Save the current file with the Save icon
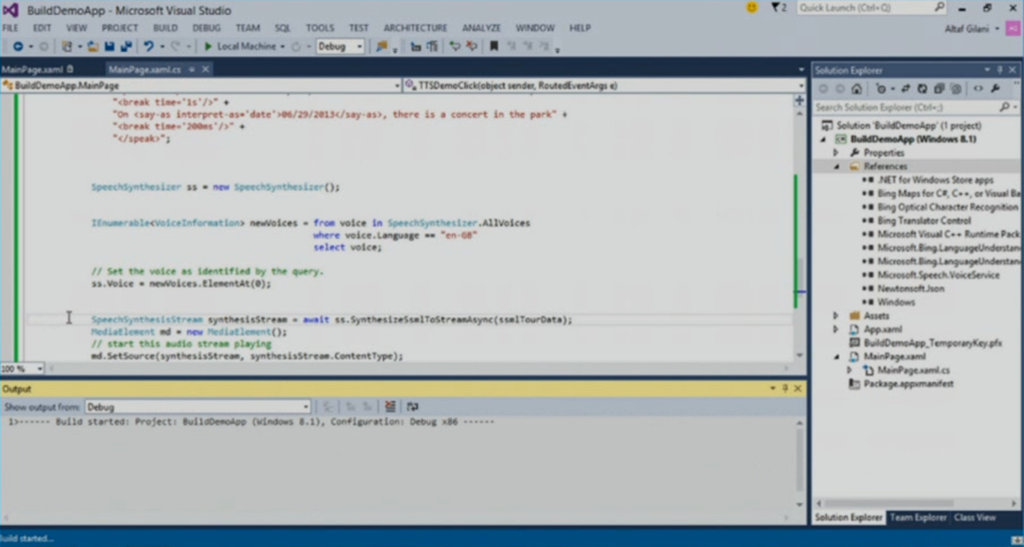This screenshot has width=1024, height=547. coord(109,46)
